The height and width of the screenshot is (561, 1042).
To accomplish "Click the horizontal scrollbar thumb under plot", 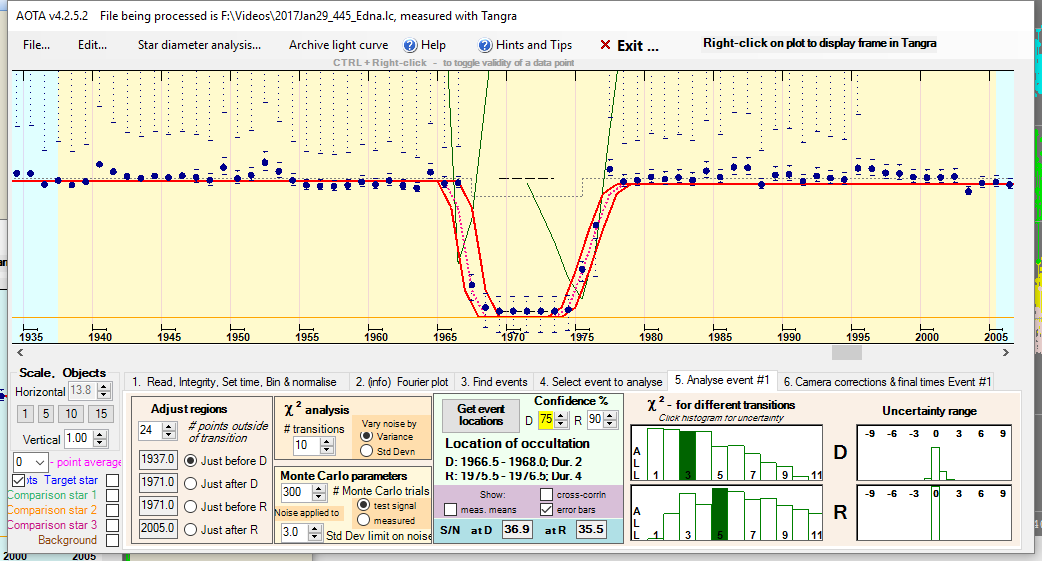I will pyautogui.click(x=847, y=352).
